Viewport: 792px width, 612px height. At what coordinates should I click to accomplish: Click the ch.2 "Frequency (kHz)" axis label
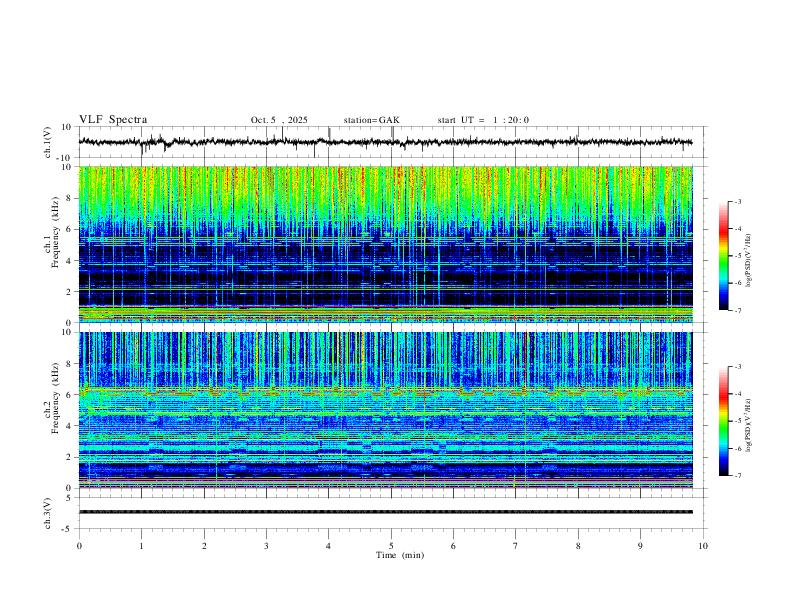click(55, 398)
